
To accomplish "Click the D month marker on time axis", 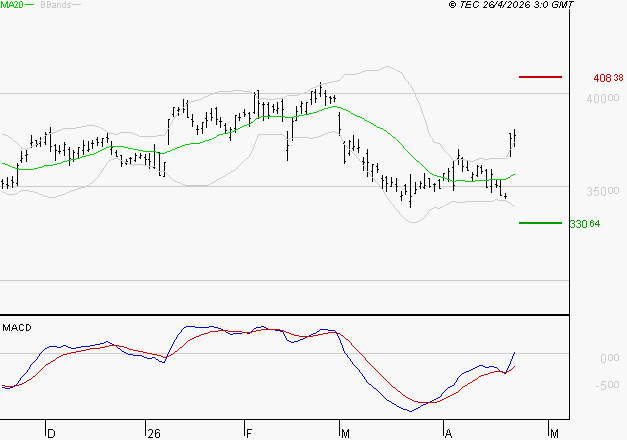I will tap(51, 434).
